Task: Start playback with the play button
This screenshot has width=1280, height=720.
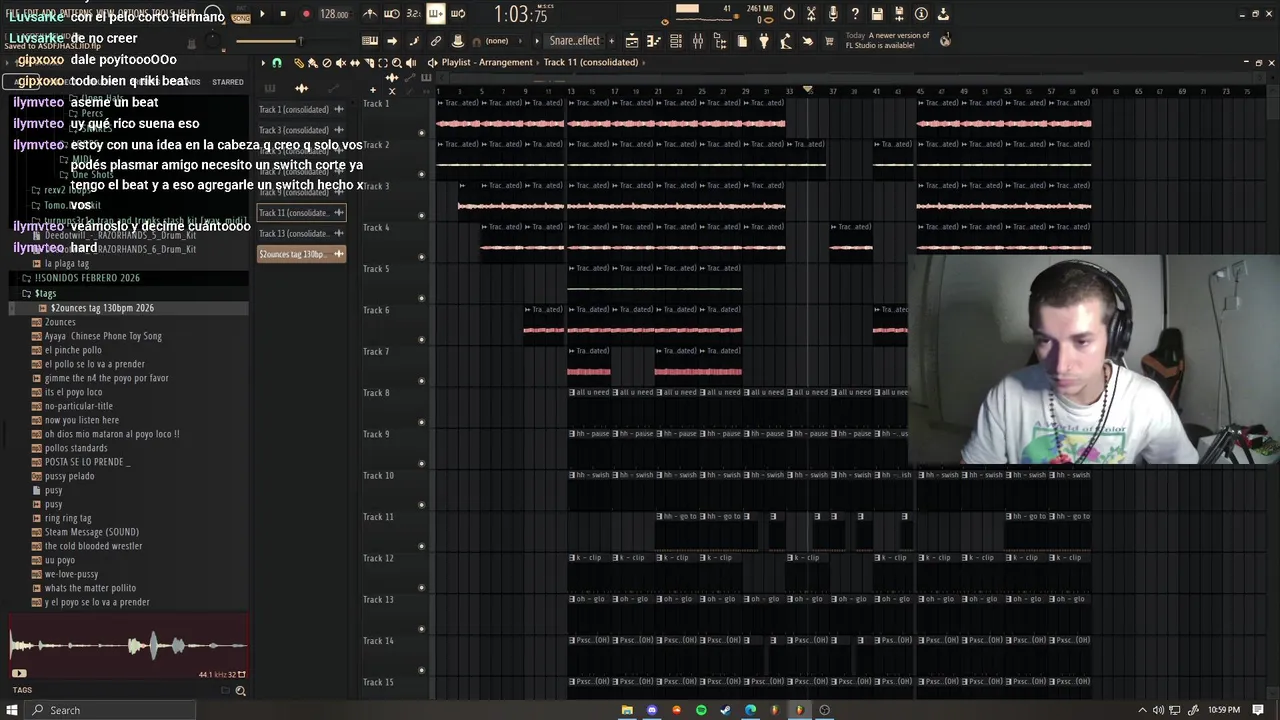Action: point(262,14)
